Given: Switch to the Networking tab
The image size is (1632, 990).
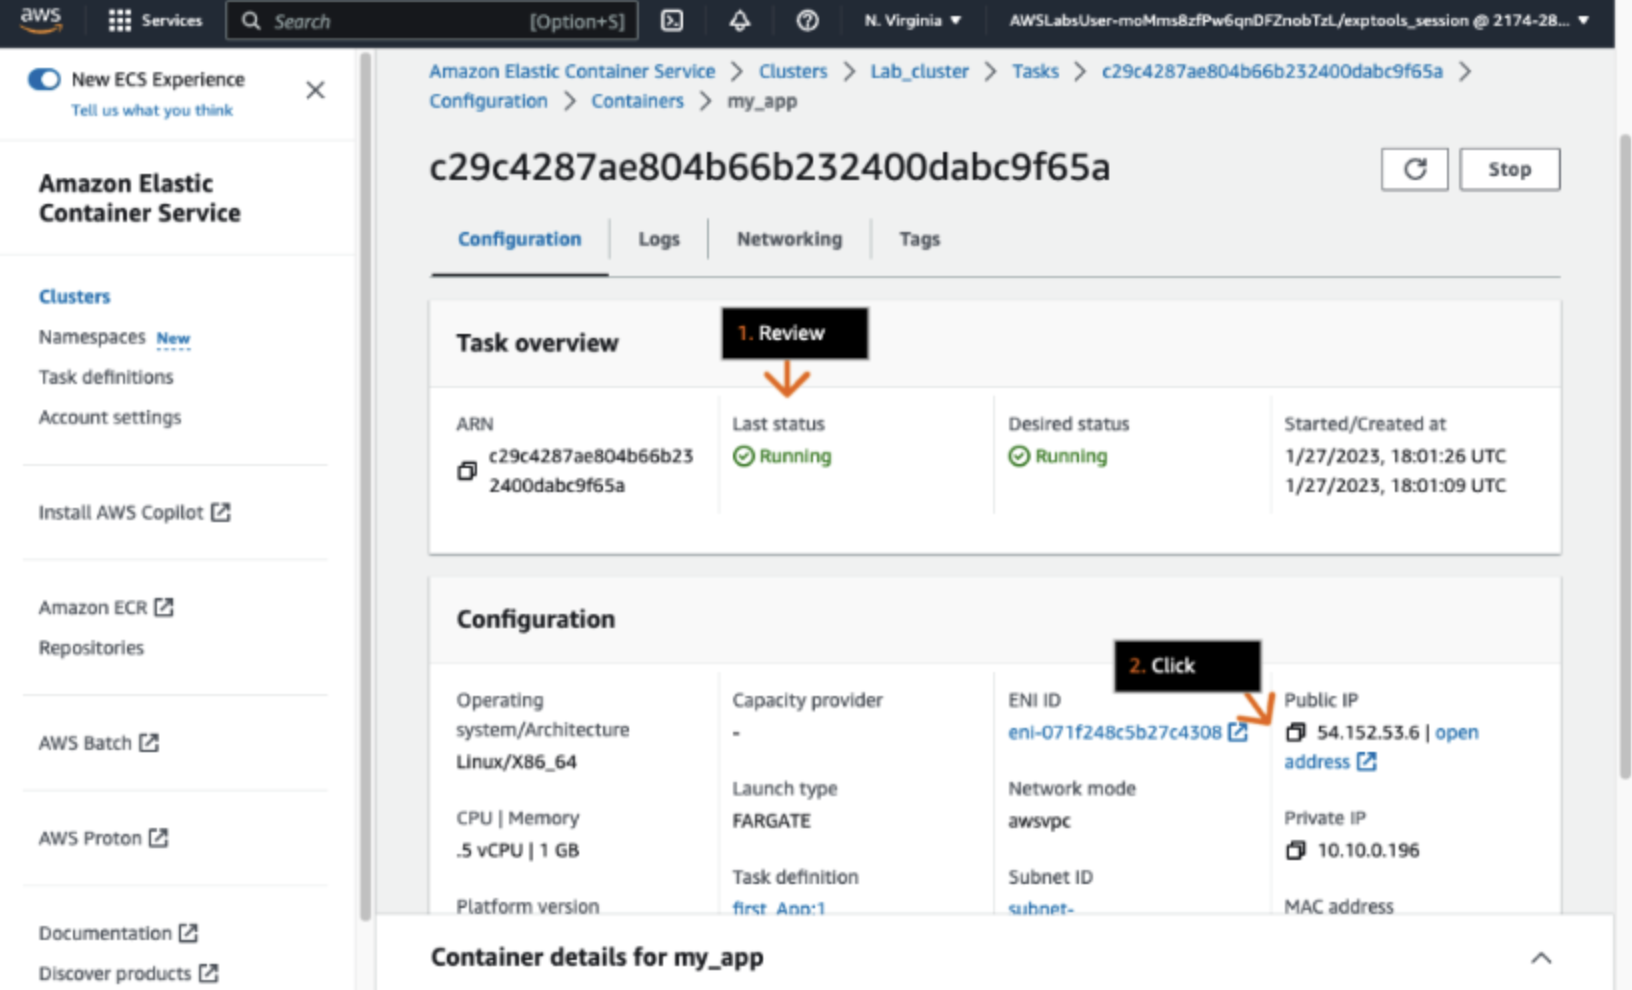Looking at the screenshot, I should [789, 239].
